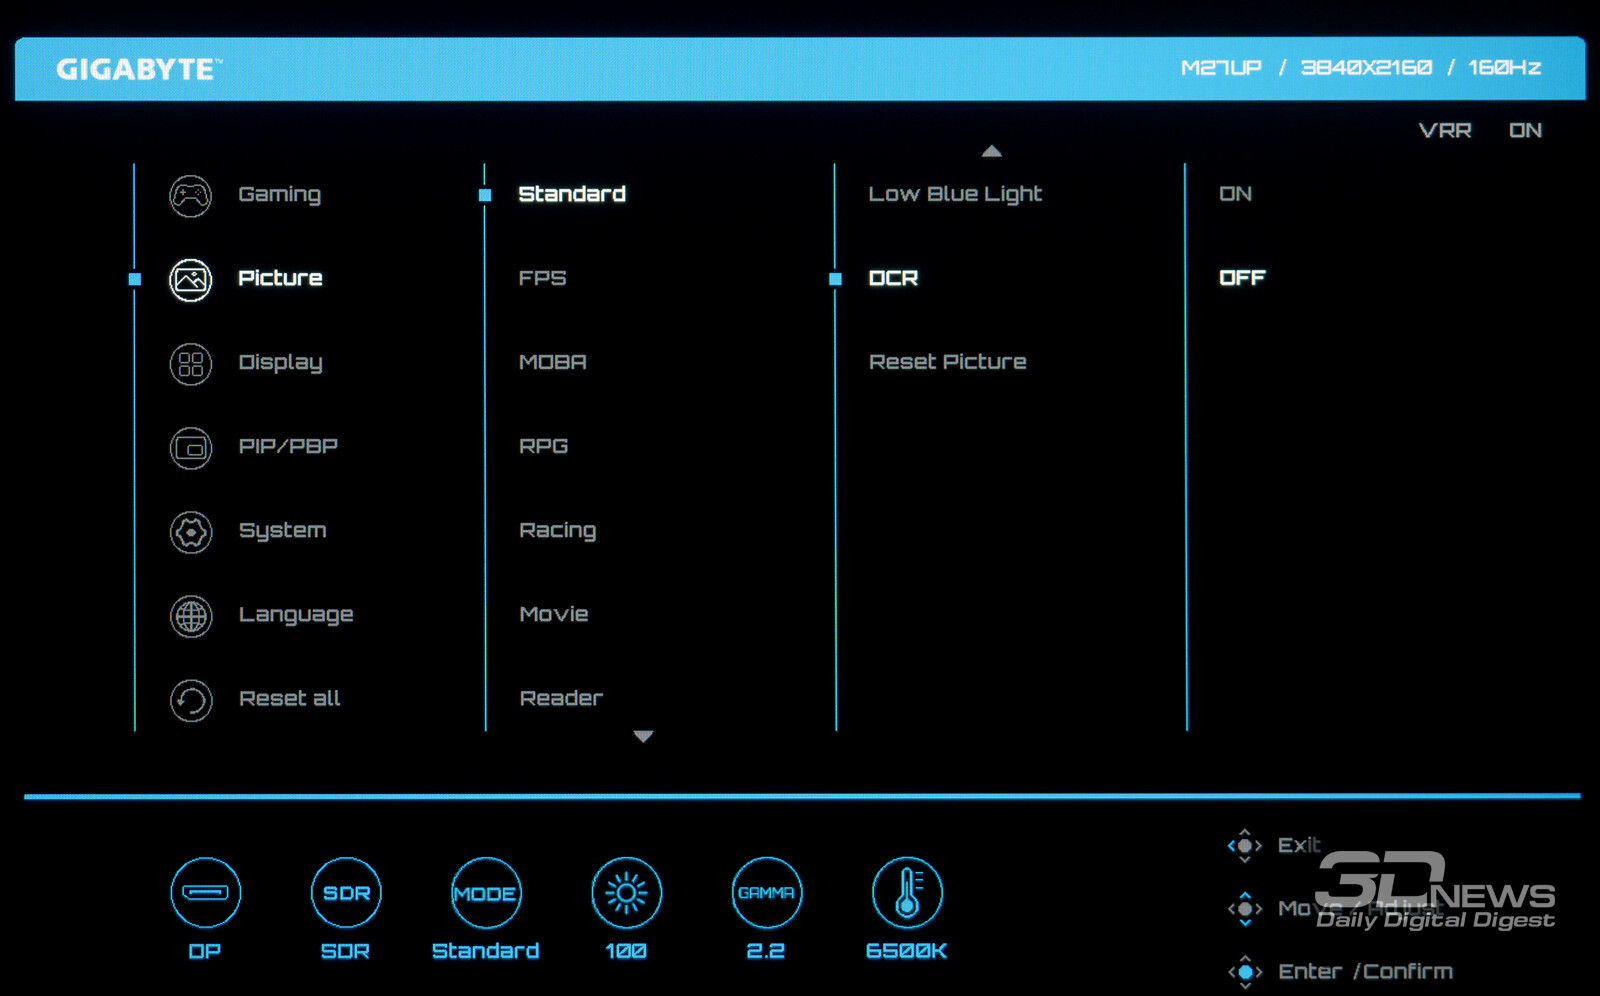
Task: Select the Movie picture mode
Action: tap(554, 614)
